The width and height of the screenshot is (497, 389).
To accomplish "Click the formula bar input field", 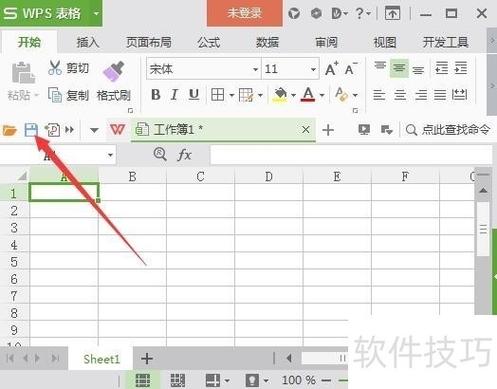I will [x=351, y=155].
